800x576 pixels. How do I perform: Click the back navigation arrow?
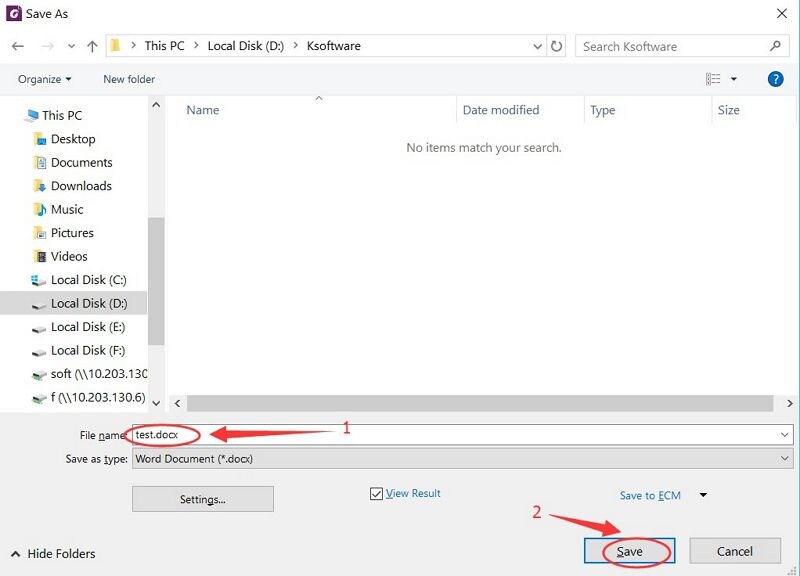(x=17, y=46)
